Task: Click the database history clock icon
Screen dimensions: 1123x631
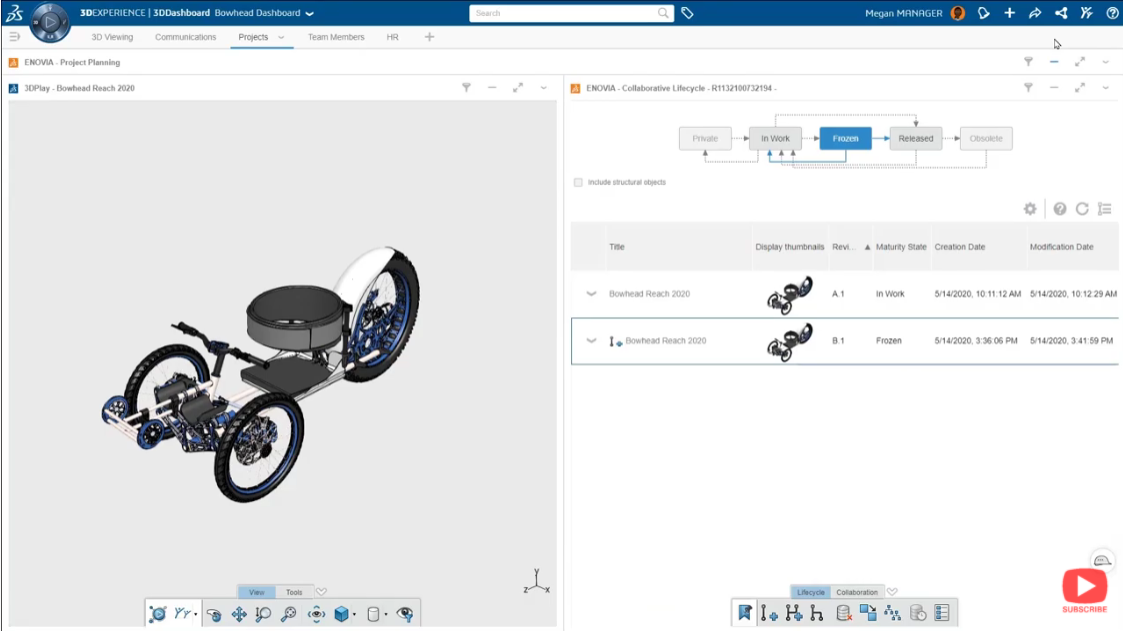Action: coord(917,613)
